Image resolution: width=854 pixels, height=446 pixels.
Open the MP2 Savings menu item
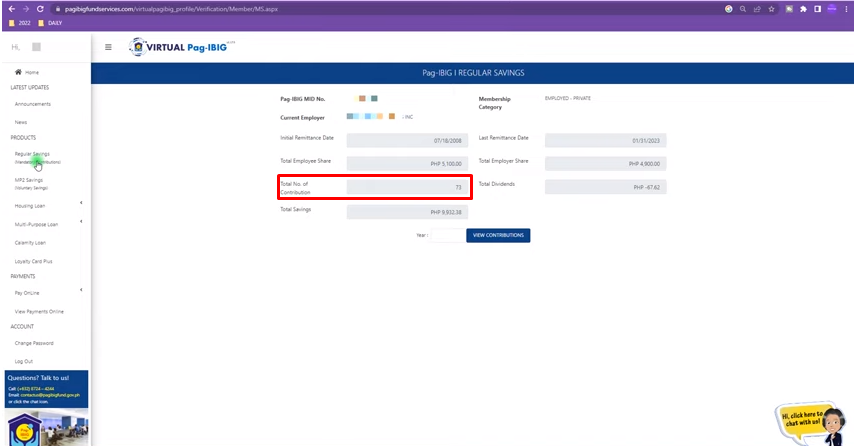click(x=31, y=184)
